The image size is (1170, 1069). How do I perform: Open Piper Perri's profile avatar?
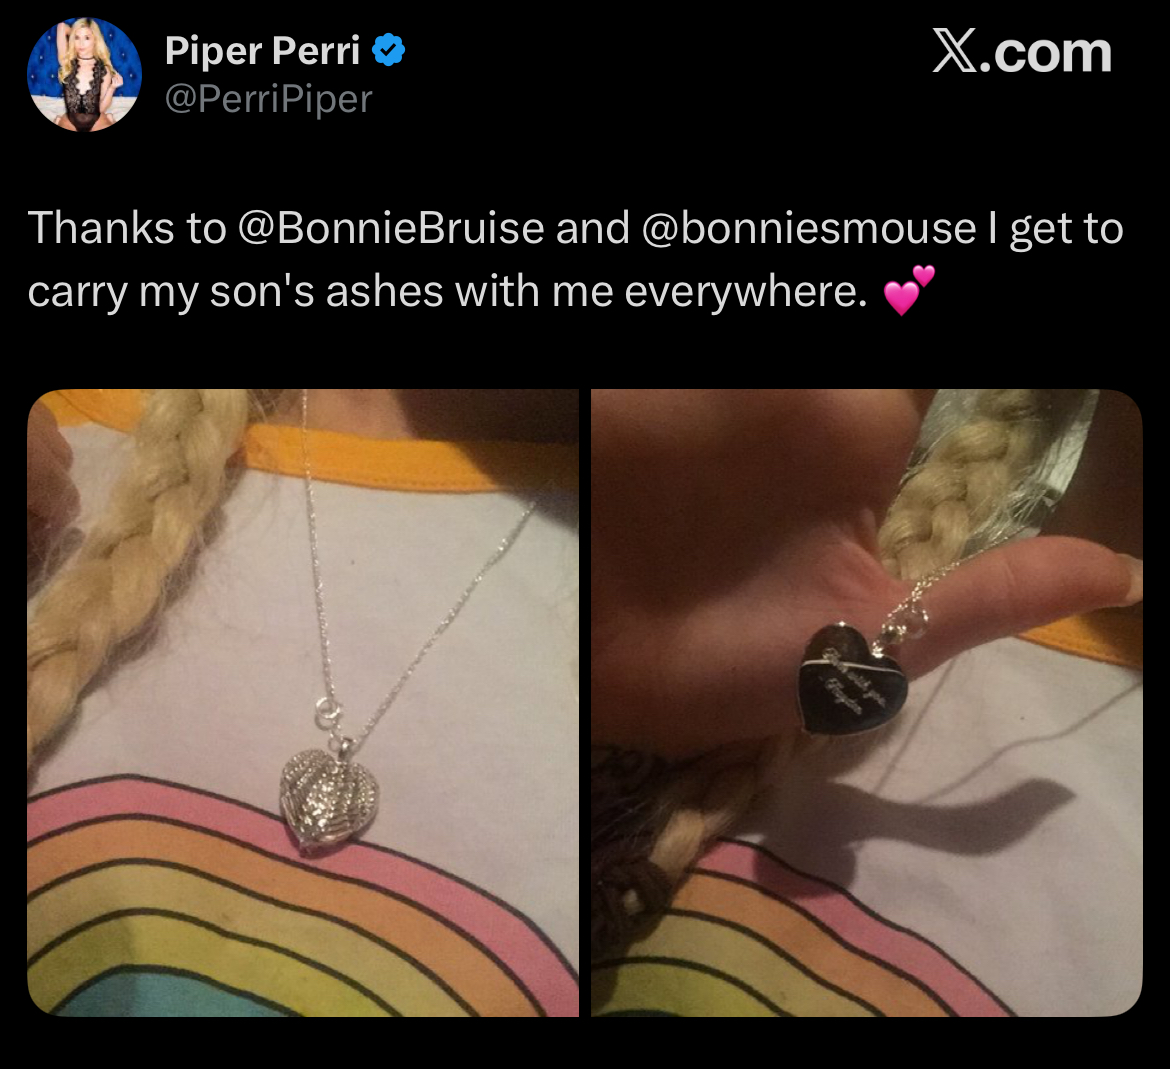(x=84, y=75)
